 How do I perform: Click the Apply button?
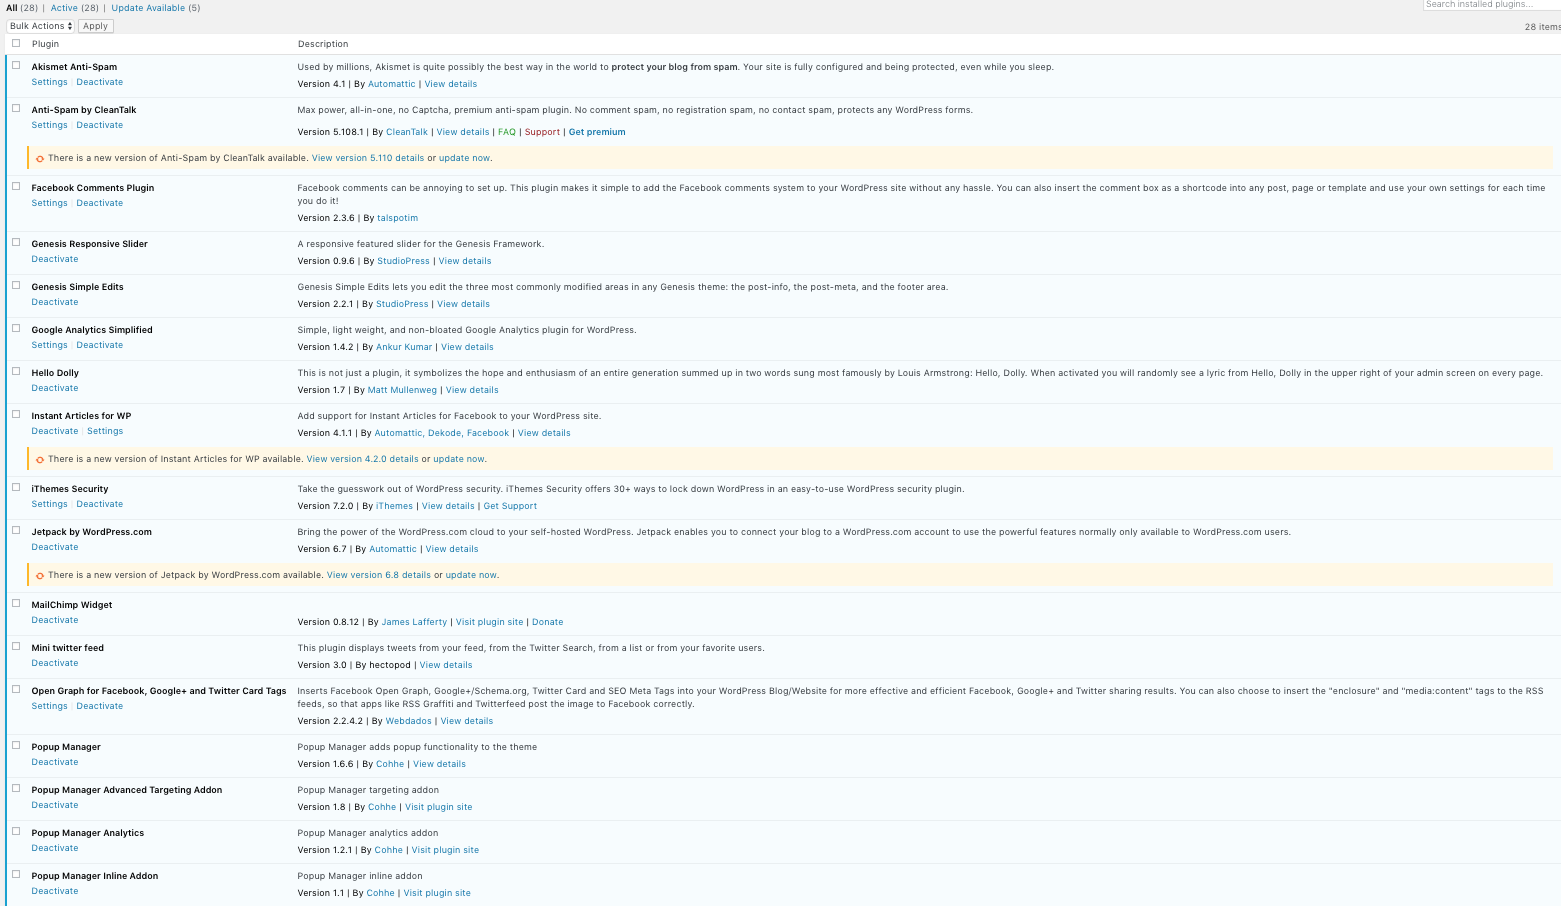96,26
